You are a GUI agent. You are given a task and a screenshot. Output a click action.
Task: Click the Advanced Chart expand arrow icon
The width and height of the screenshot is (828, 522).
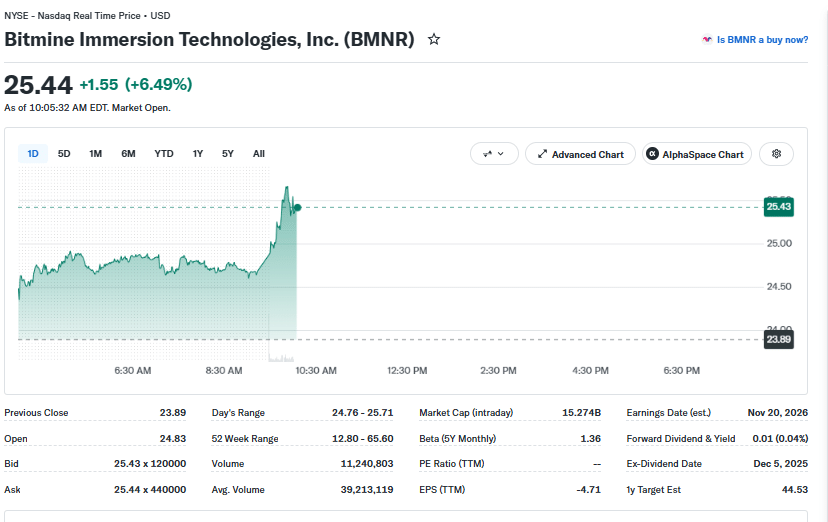point(542,154)
